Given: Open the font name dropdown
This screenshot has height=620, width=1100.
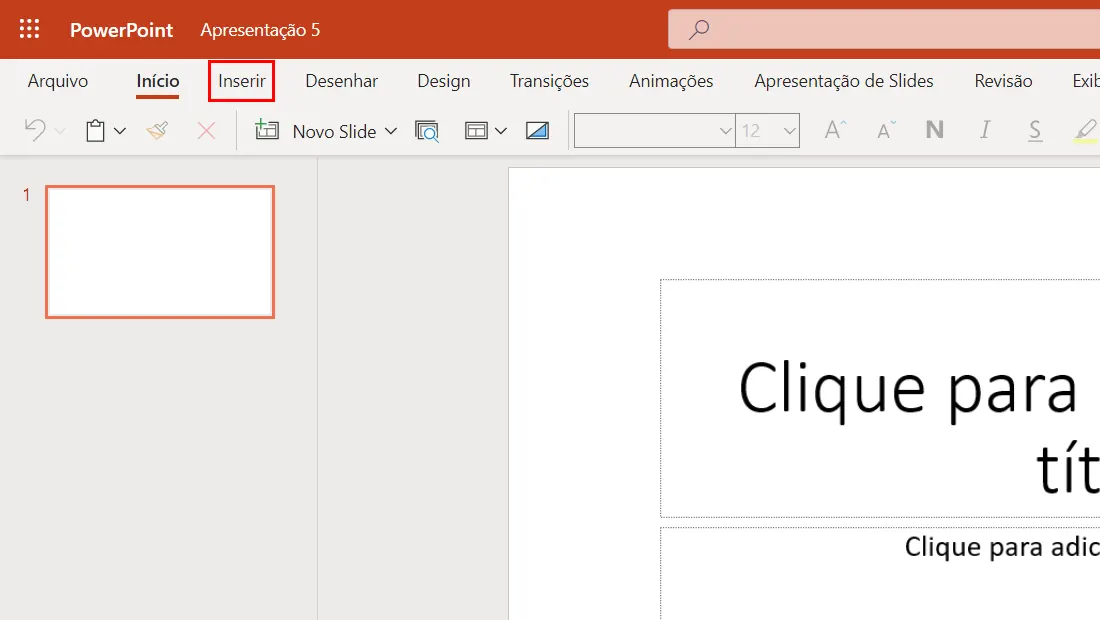Looking at the screenshot, I should pyautogui.click(x=655, y=130).
